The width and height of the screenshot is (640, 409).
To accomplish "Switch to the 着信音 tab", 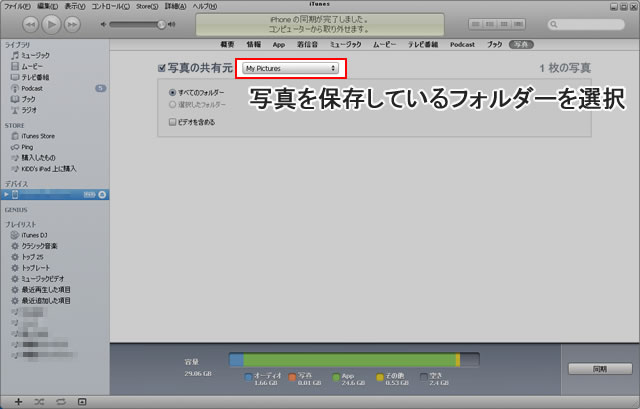I will (x=307, y=44).
